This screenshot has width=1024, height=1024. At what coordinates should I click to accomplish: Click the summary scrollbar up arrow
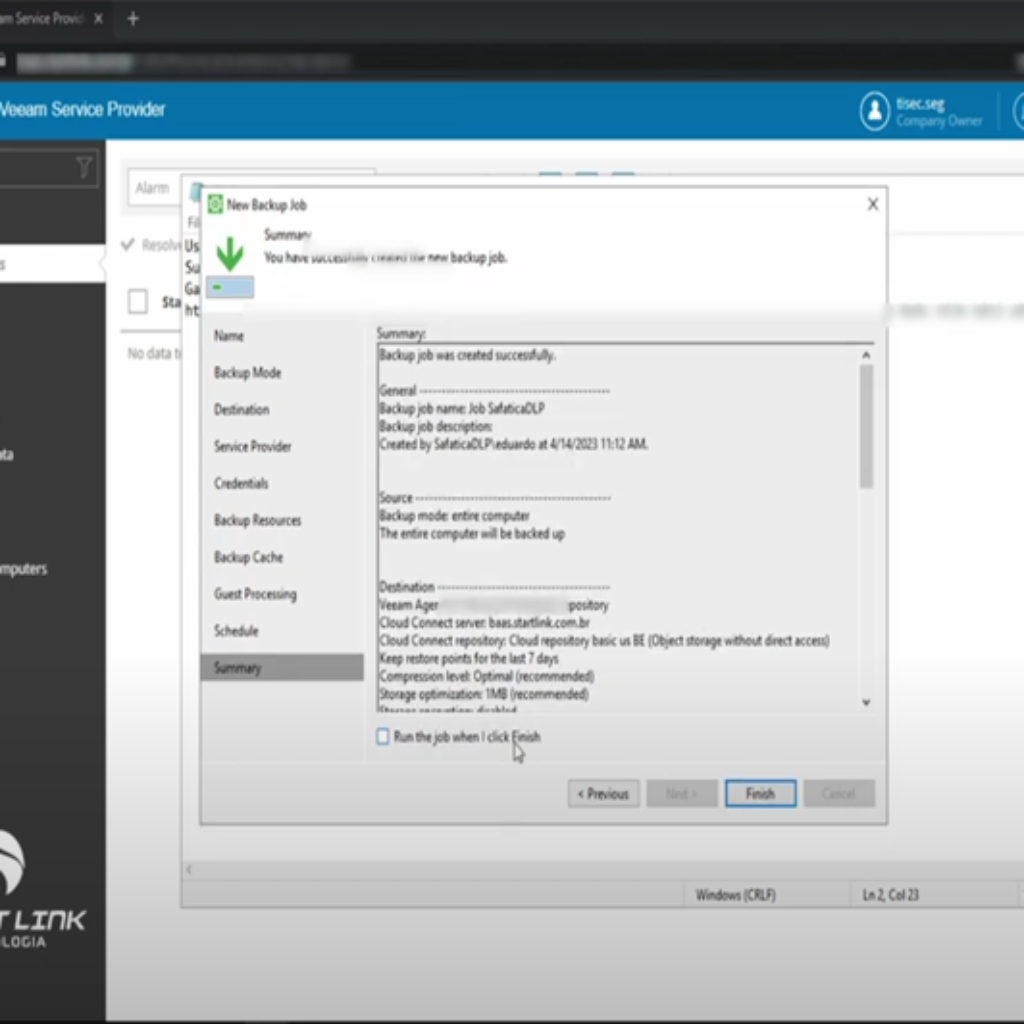point(866,355)
